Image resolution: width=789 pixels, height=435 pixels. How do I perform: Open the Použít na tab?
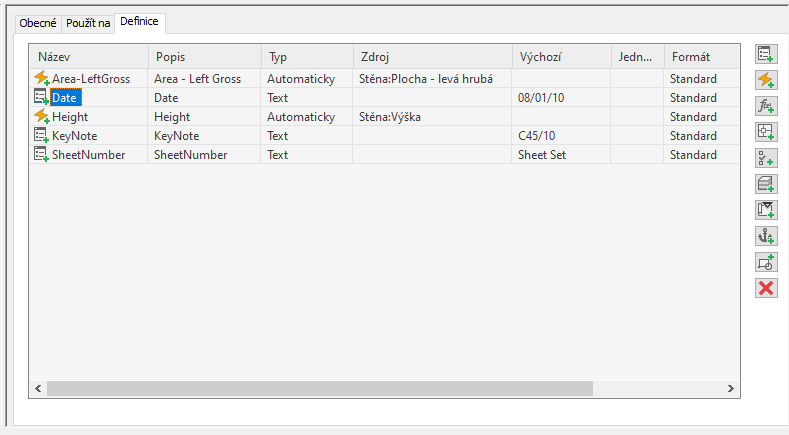[88, 23]
